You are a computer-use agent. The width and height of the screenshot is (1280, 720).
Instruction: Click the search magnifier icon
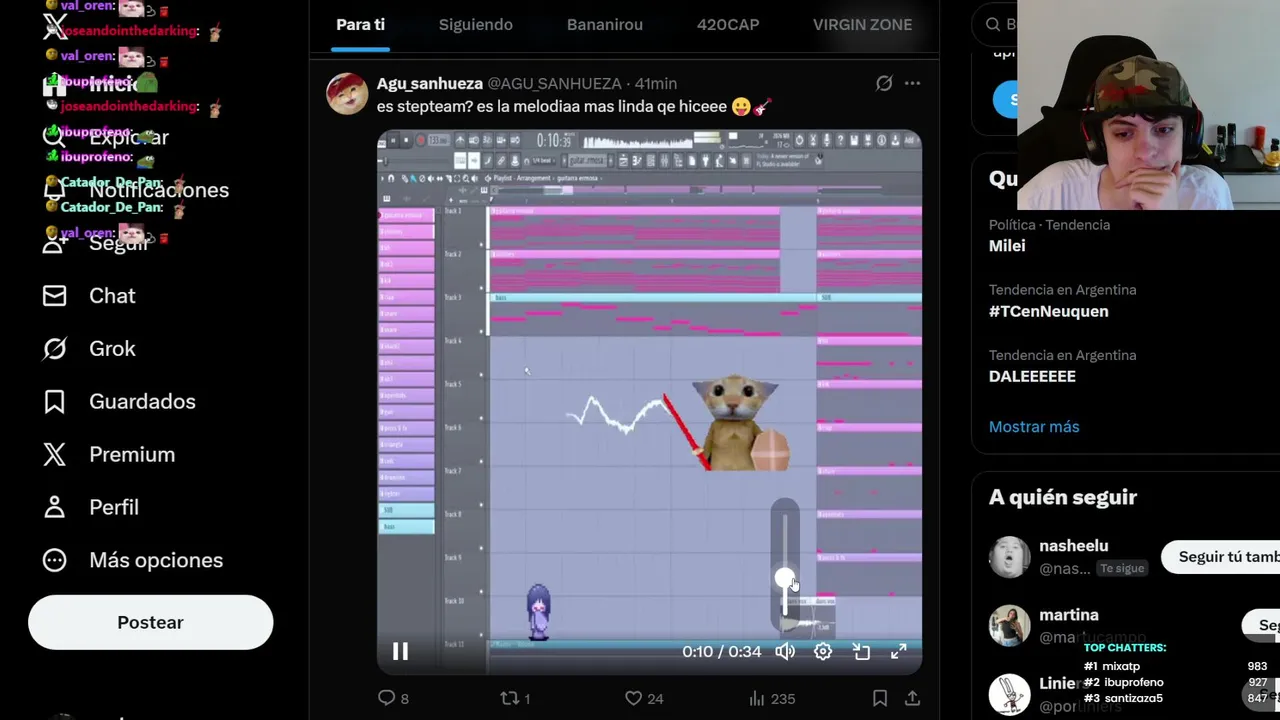[x=993, y=24]
